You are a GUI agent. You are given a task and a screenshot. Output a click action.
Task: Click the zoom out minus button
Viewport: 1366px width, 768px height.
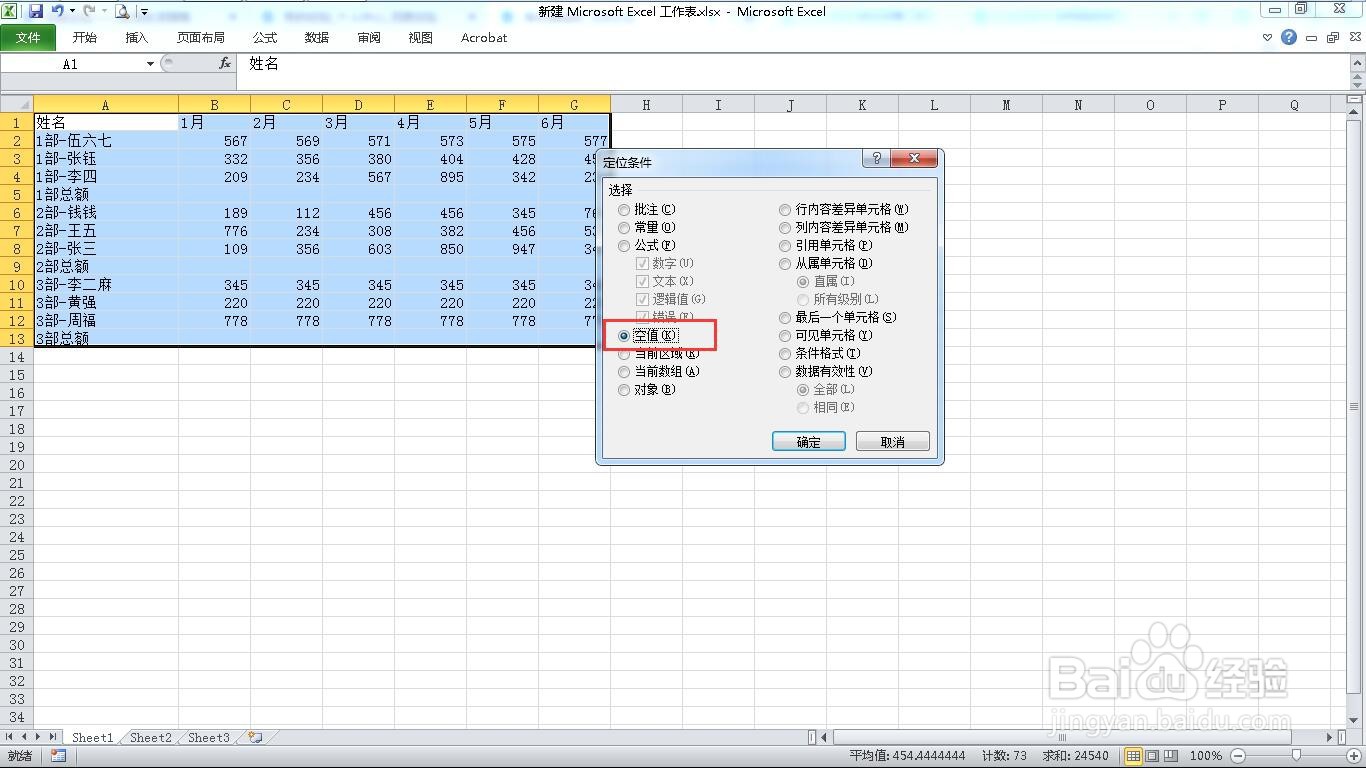[1238, 756]
